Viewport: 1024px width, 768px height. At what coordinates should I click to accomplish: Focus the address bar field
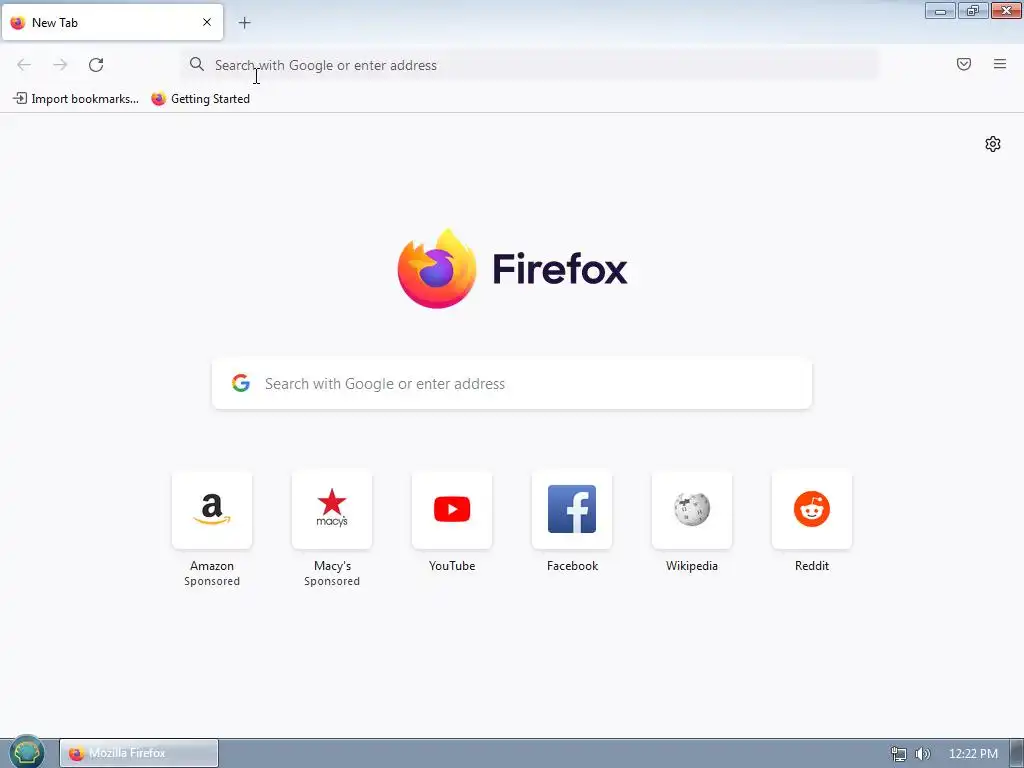coord(530,65)
